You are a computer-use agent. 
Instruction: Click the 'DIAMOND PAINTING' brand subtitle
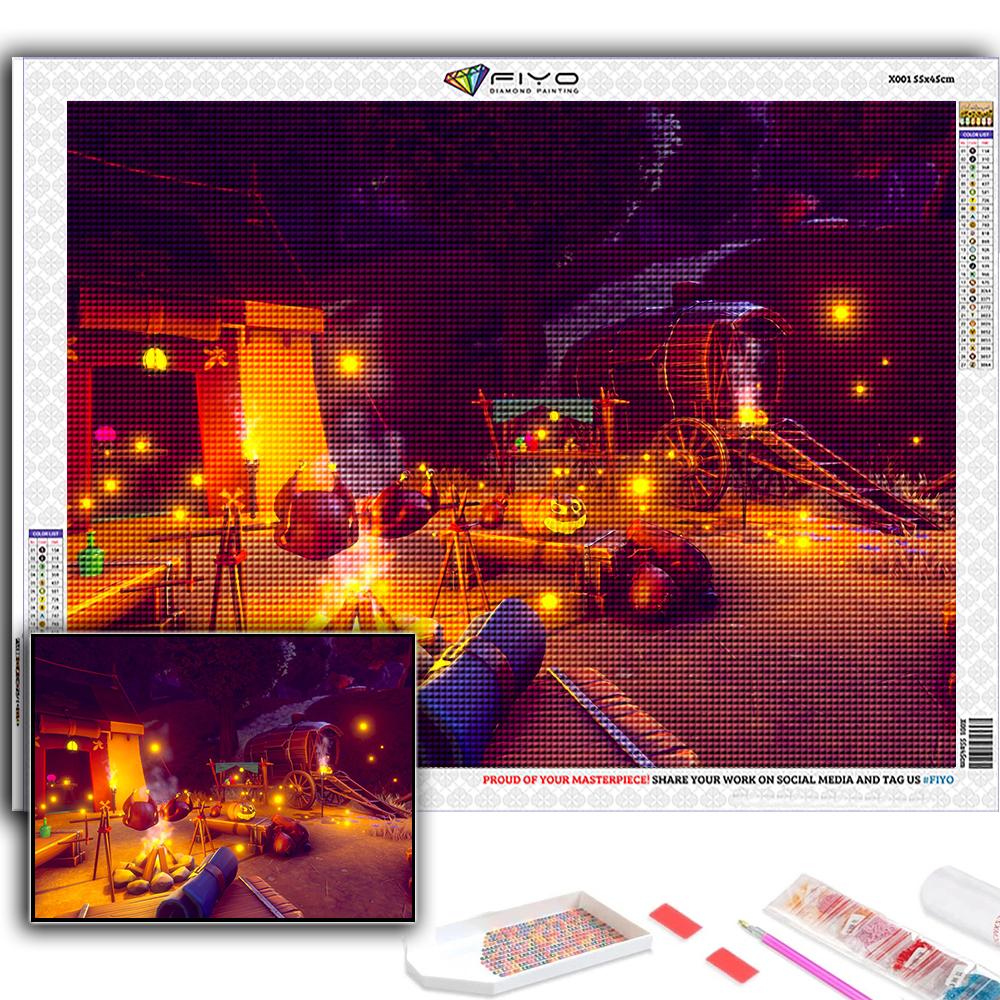[533, 91]
